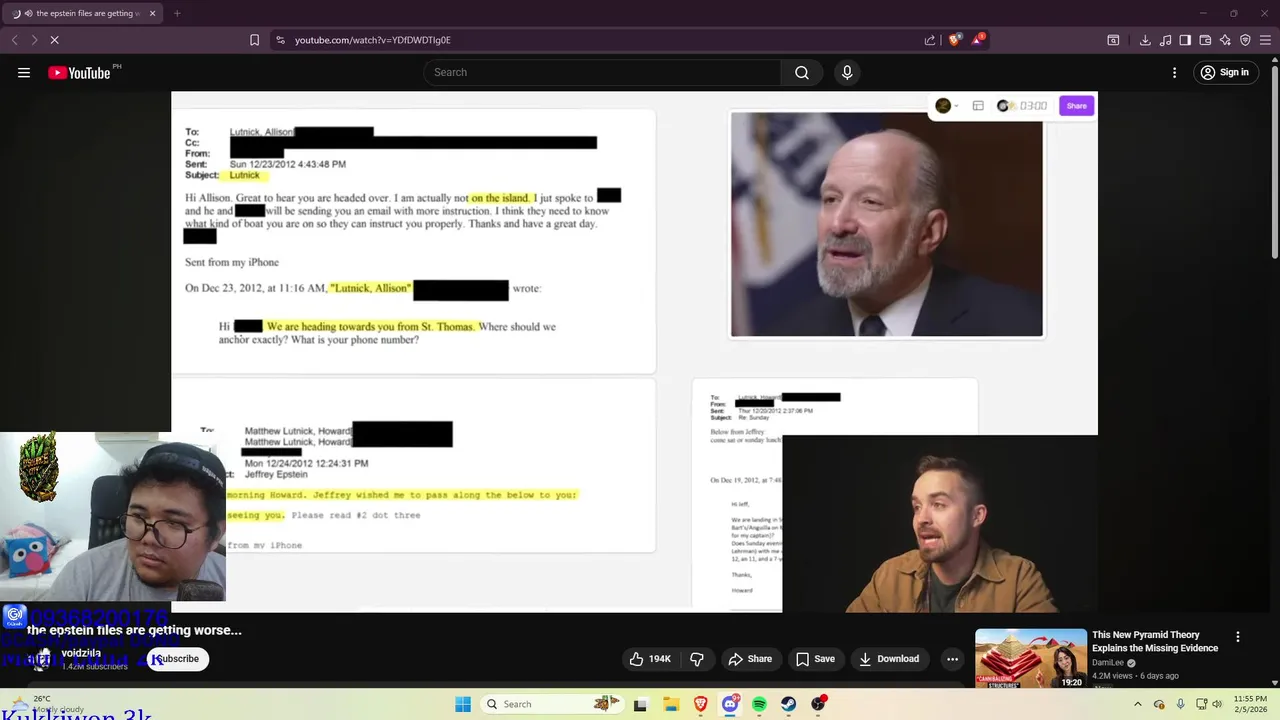Close the epstein files tab
Screen dimensions: 1280x720
(152, 13)
